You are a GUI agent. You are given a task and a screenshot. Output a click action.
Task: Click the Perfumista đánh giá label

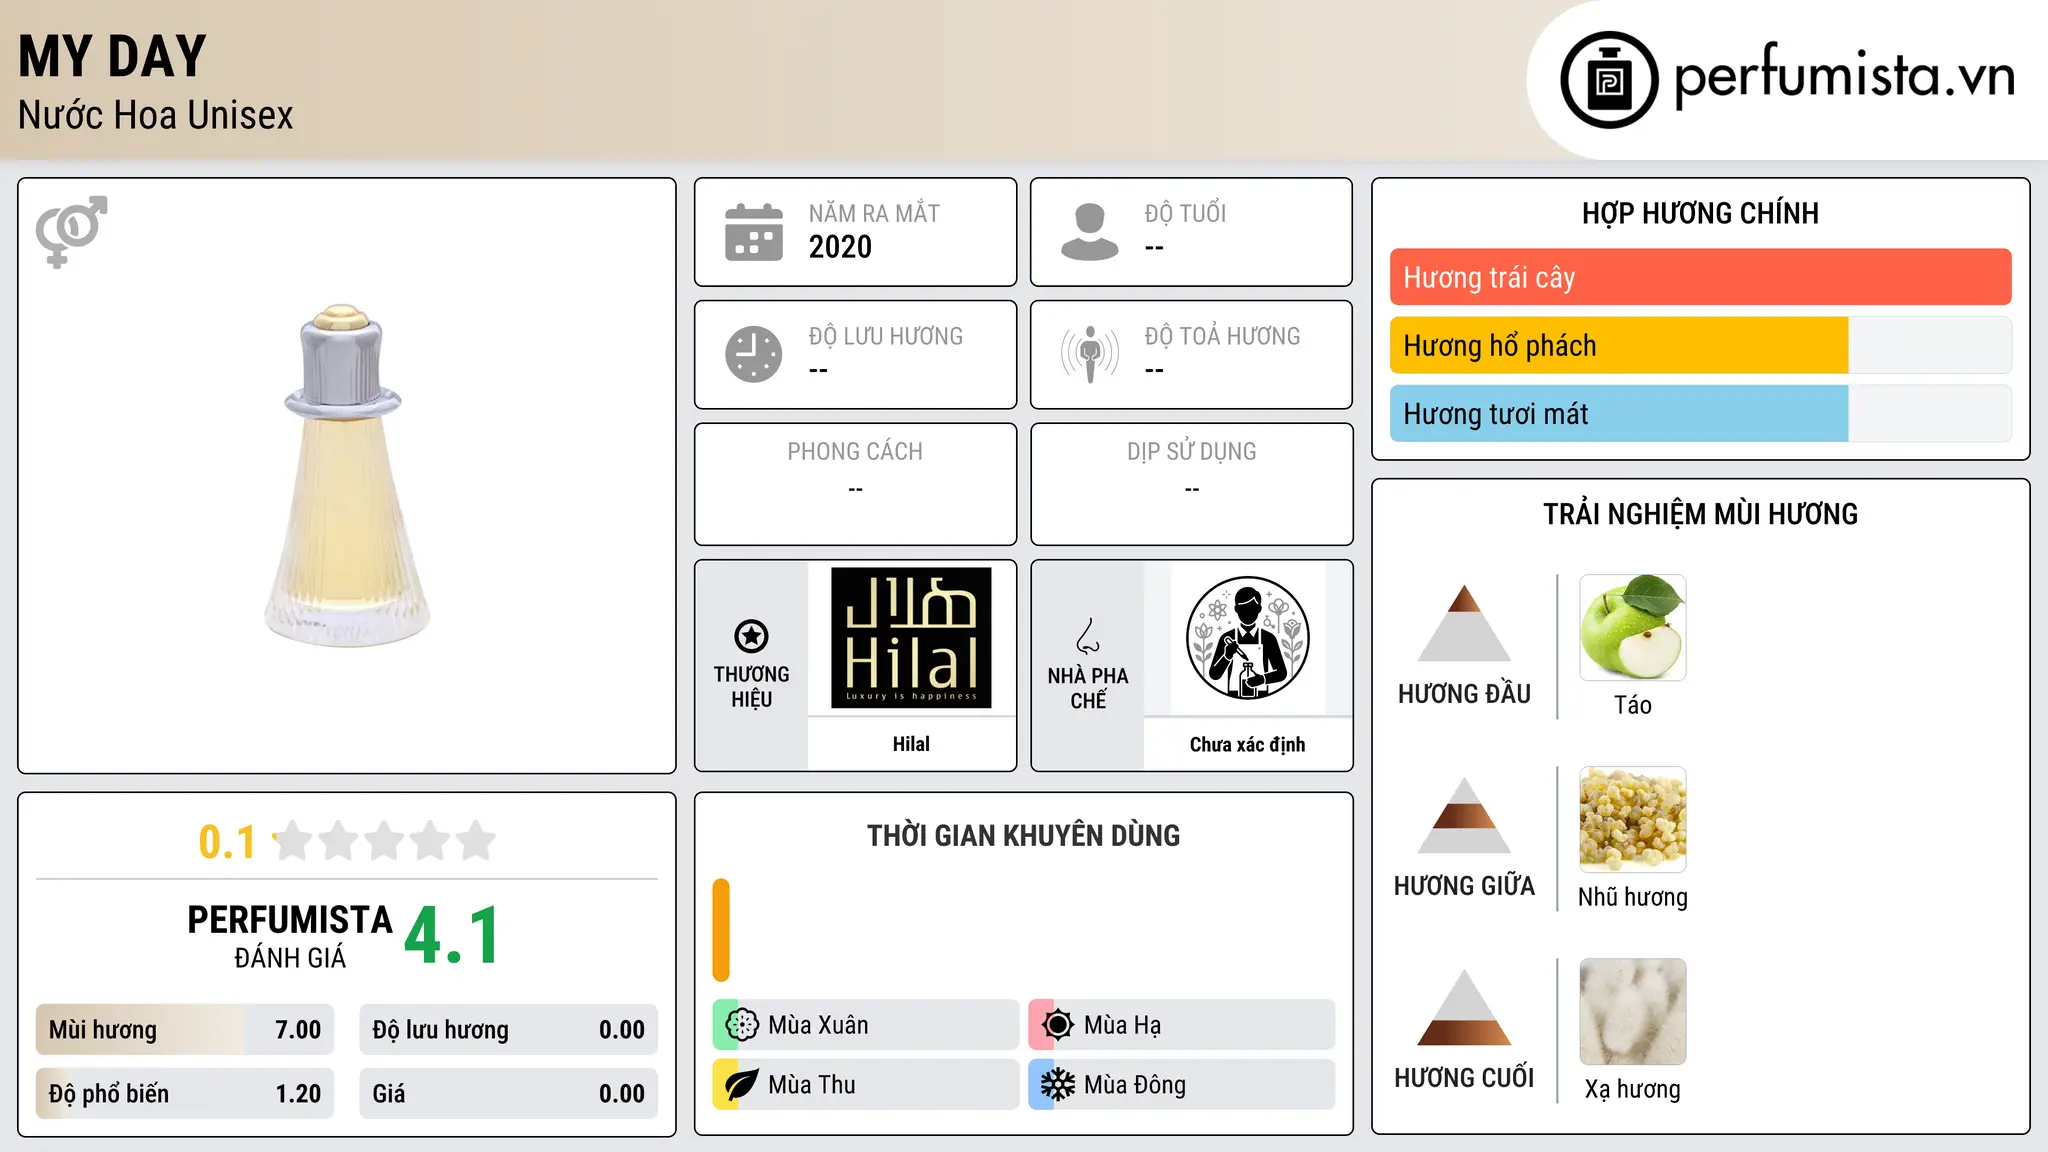click(290, 936)
